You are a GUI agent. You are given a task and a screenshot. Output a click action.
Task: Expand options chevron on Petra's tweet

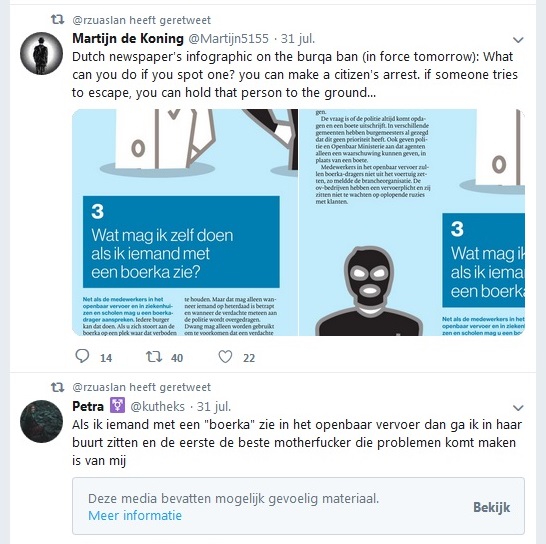point(518,407)
